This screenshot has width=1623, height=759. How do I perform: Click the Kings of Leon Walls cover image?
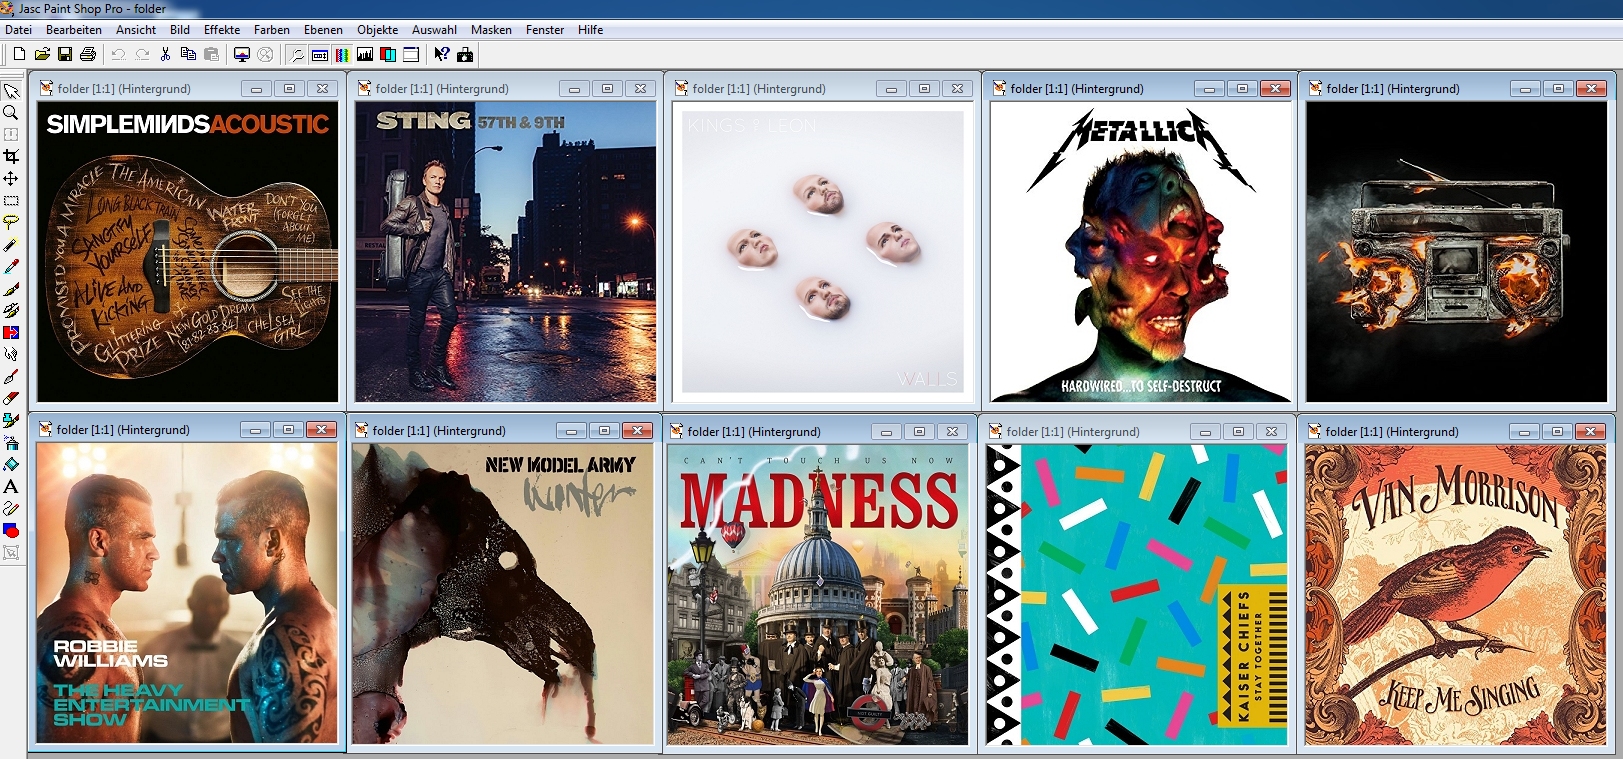[x=823, y=252]
